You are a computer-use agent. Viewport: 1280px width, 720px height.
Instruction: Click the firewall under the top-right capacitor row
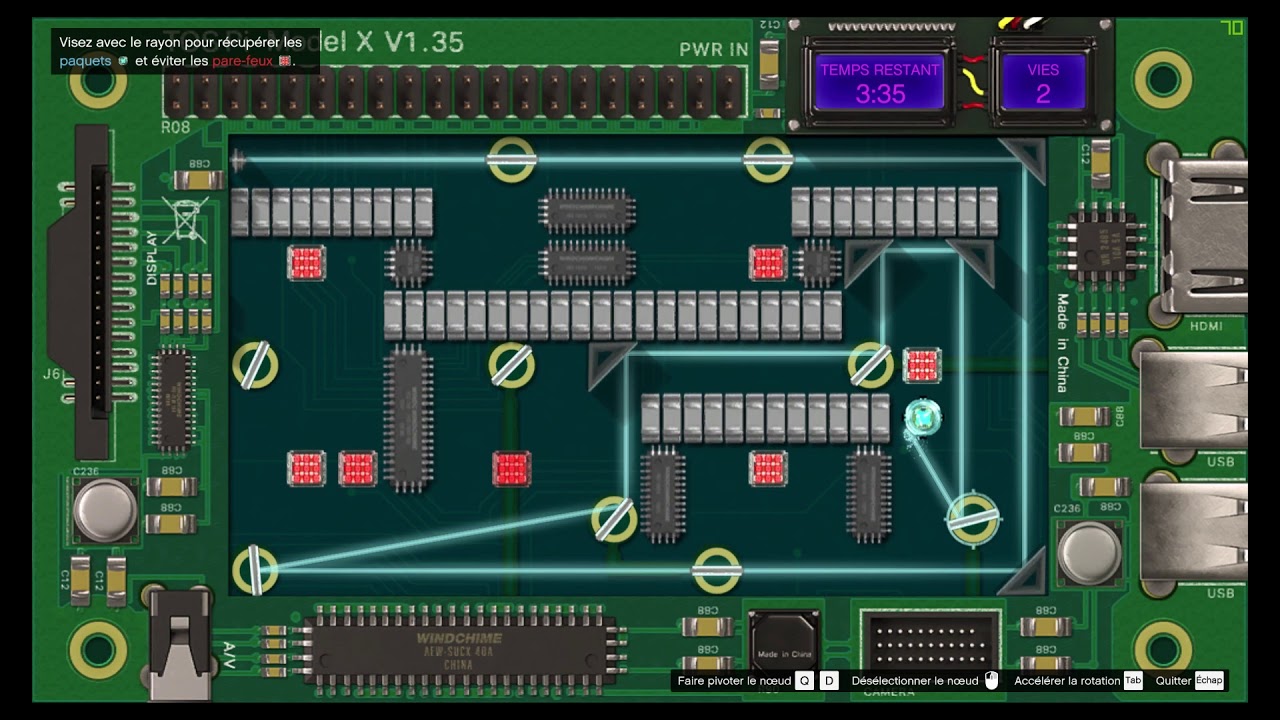tap(768, 263)
